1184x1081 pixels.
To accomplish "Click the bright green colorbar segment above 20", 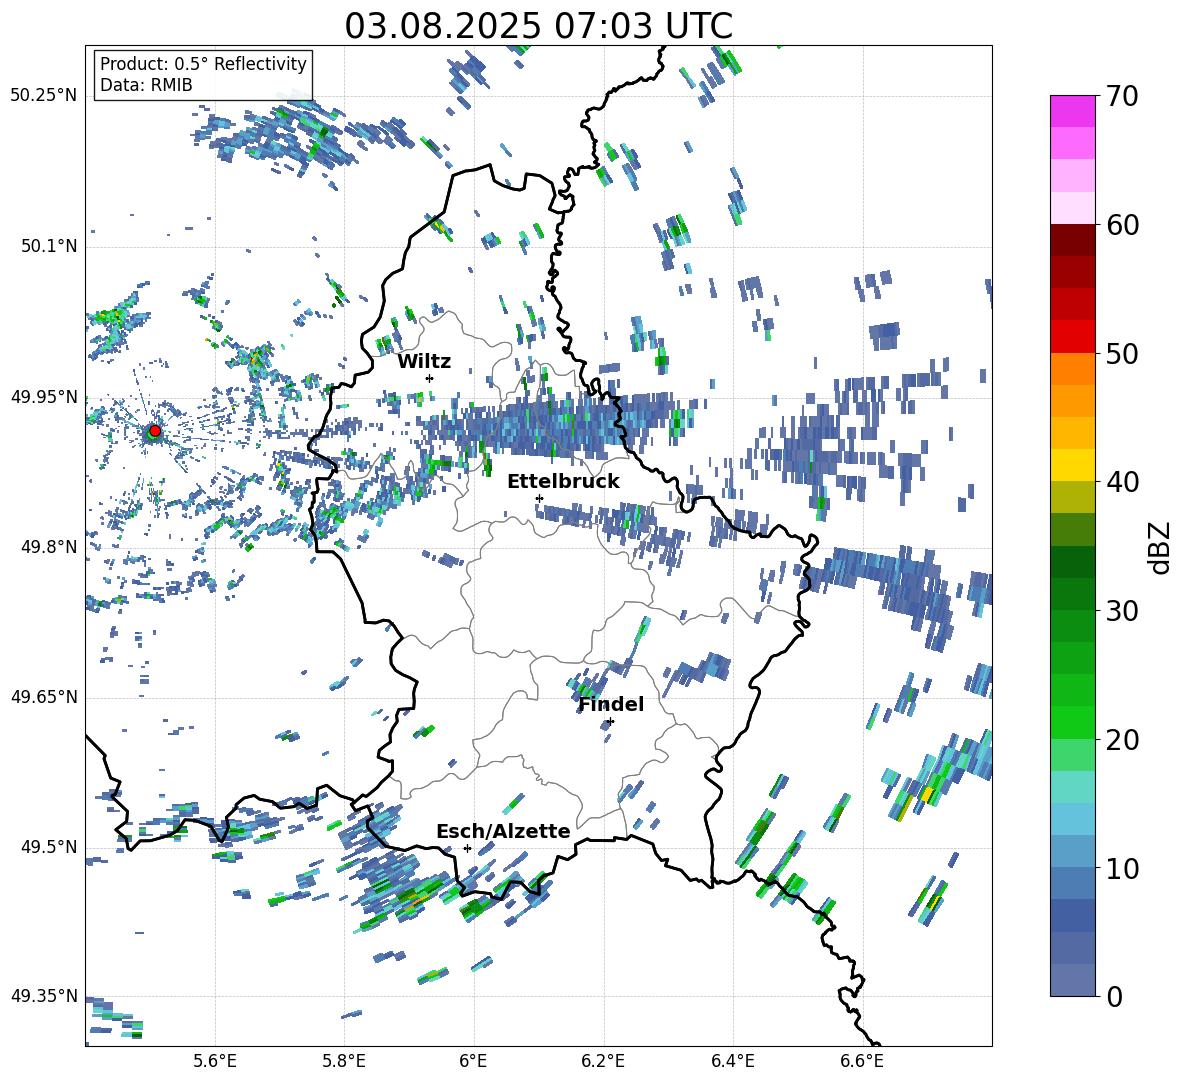I will (1072, 722).
